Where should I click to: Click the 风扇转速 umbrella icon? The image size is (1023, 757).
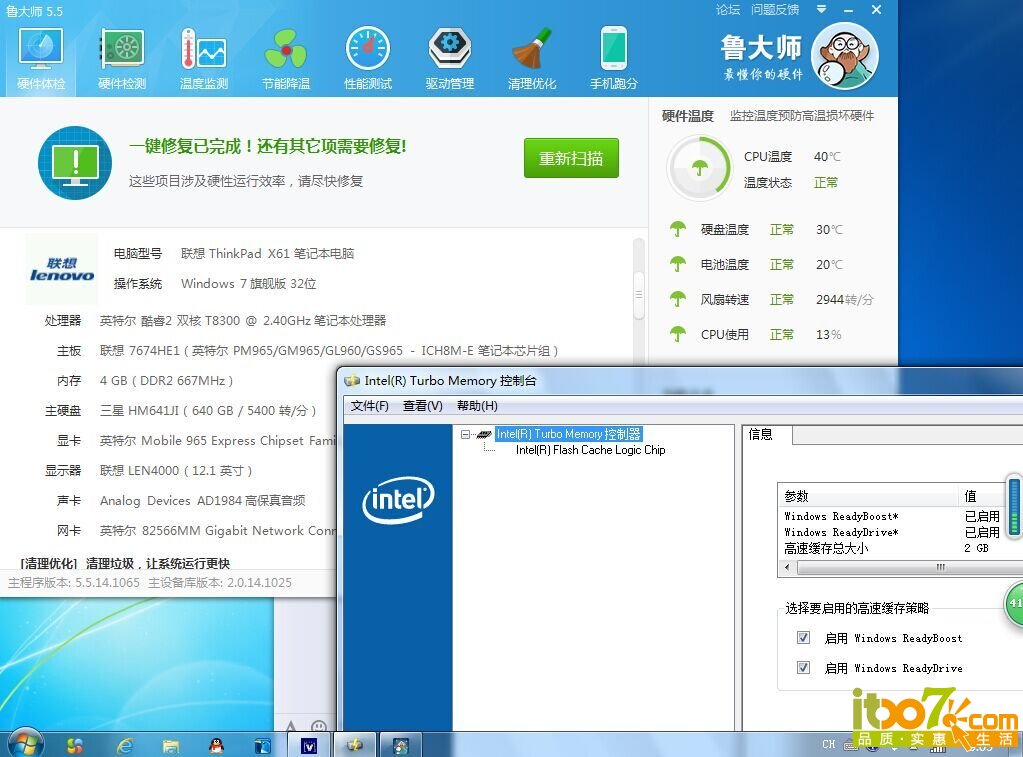[678, 299]
